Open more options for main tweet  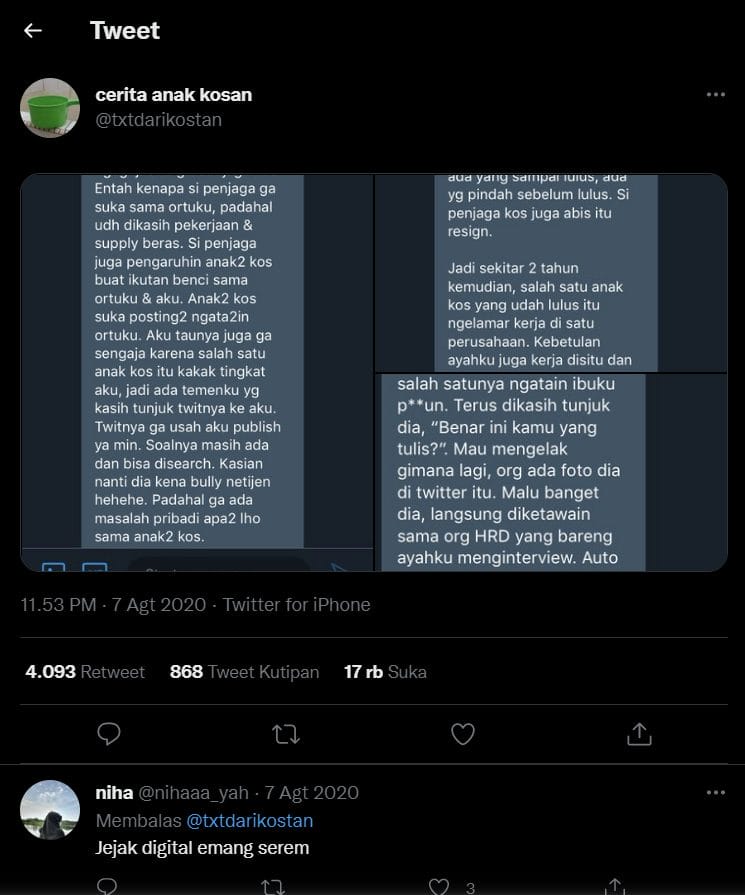715,95
